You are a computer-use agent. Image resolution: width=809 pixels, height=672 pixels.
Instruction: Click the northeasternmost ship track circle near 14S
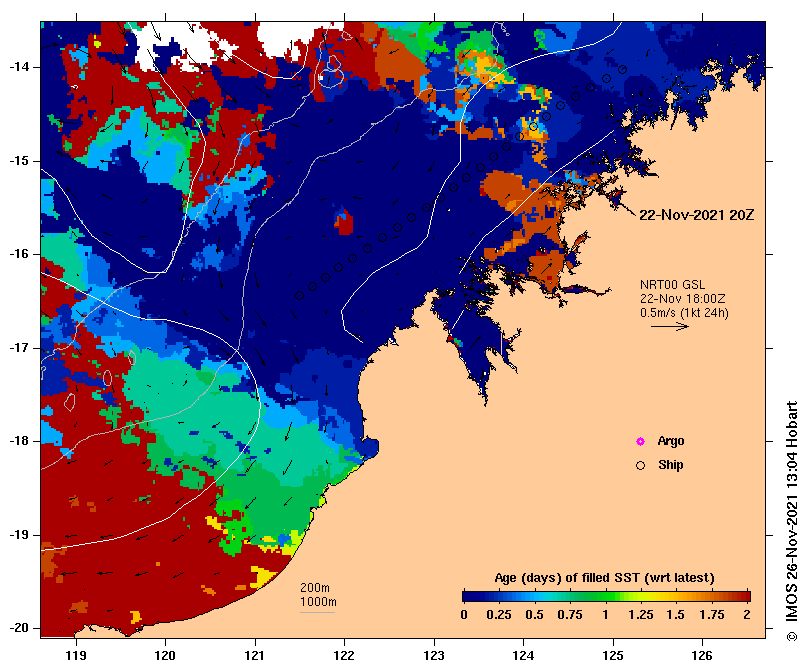[622, 69]
